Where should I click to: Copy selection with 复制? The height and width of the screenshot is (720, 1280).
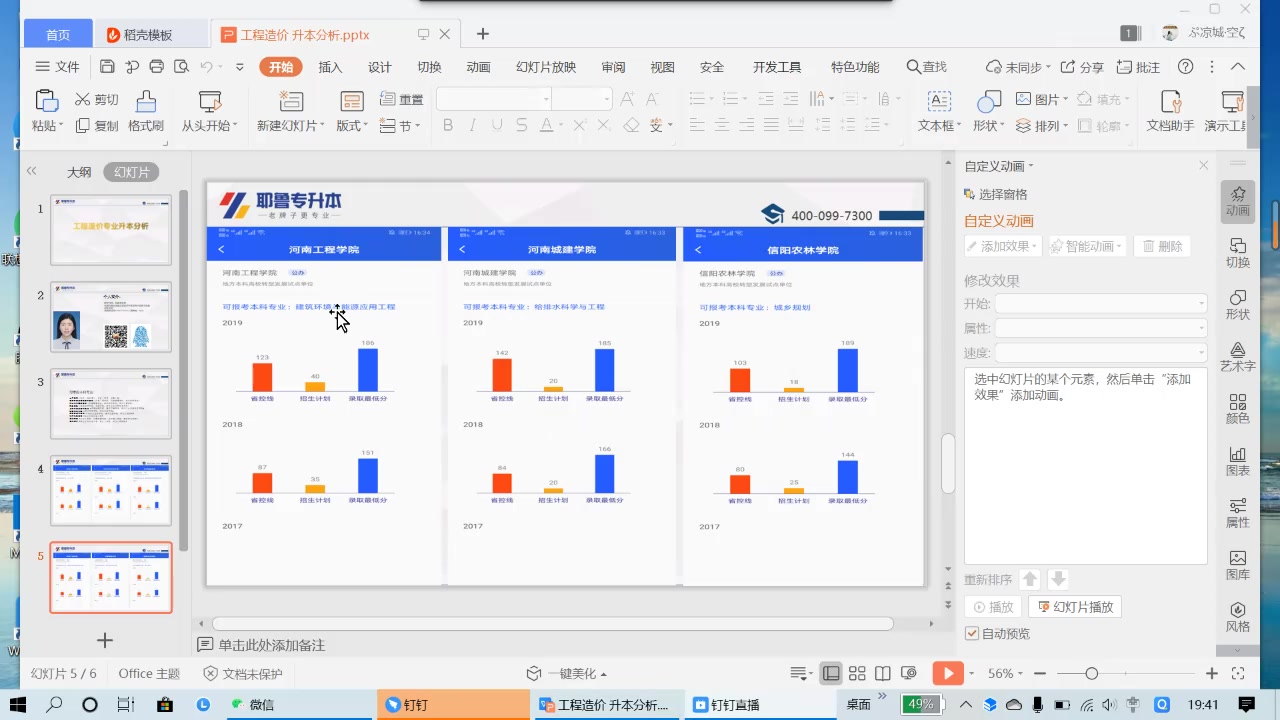(x=97, y=125)
